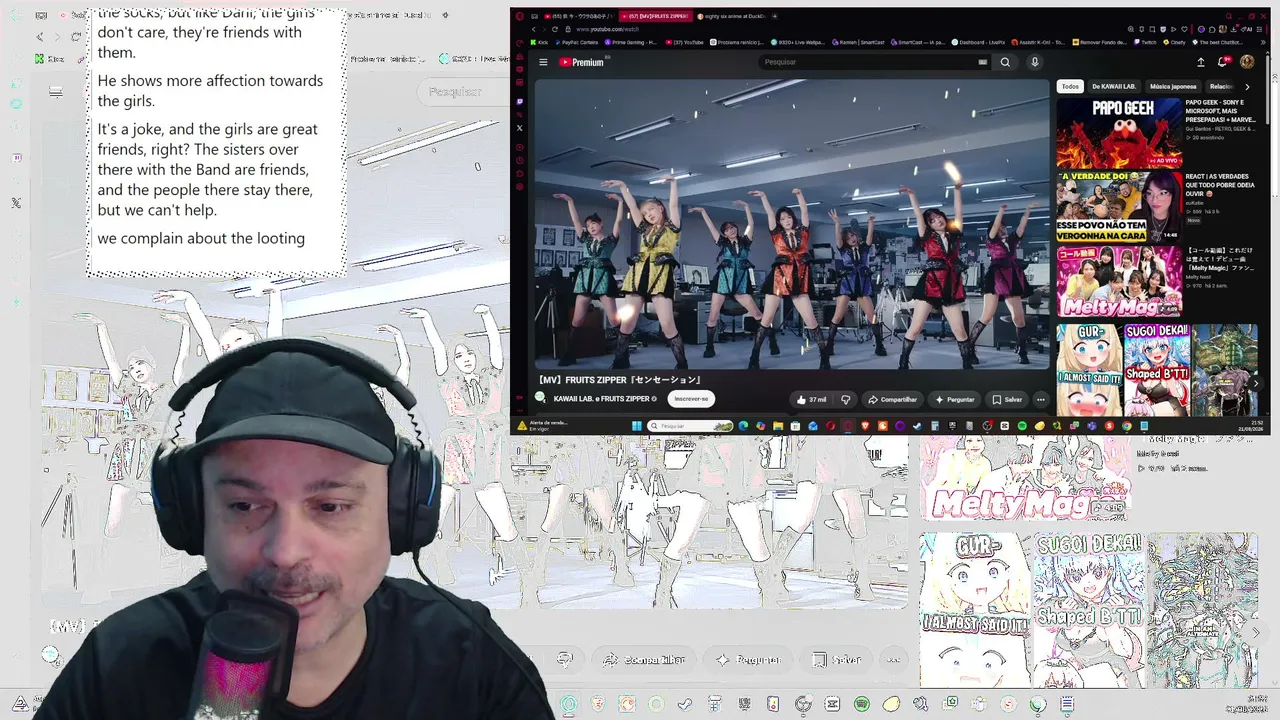The width and height of the screenshot is (1280, 720).
Task: Open the PayPal Carteira bookmark
Action: pyautogui.click(x=578, y=42)
